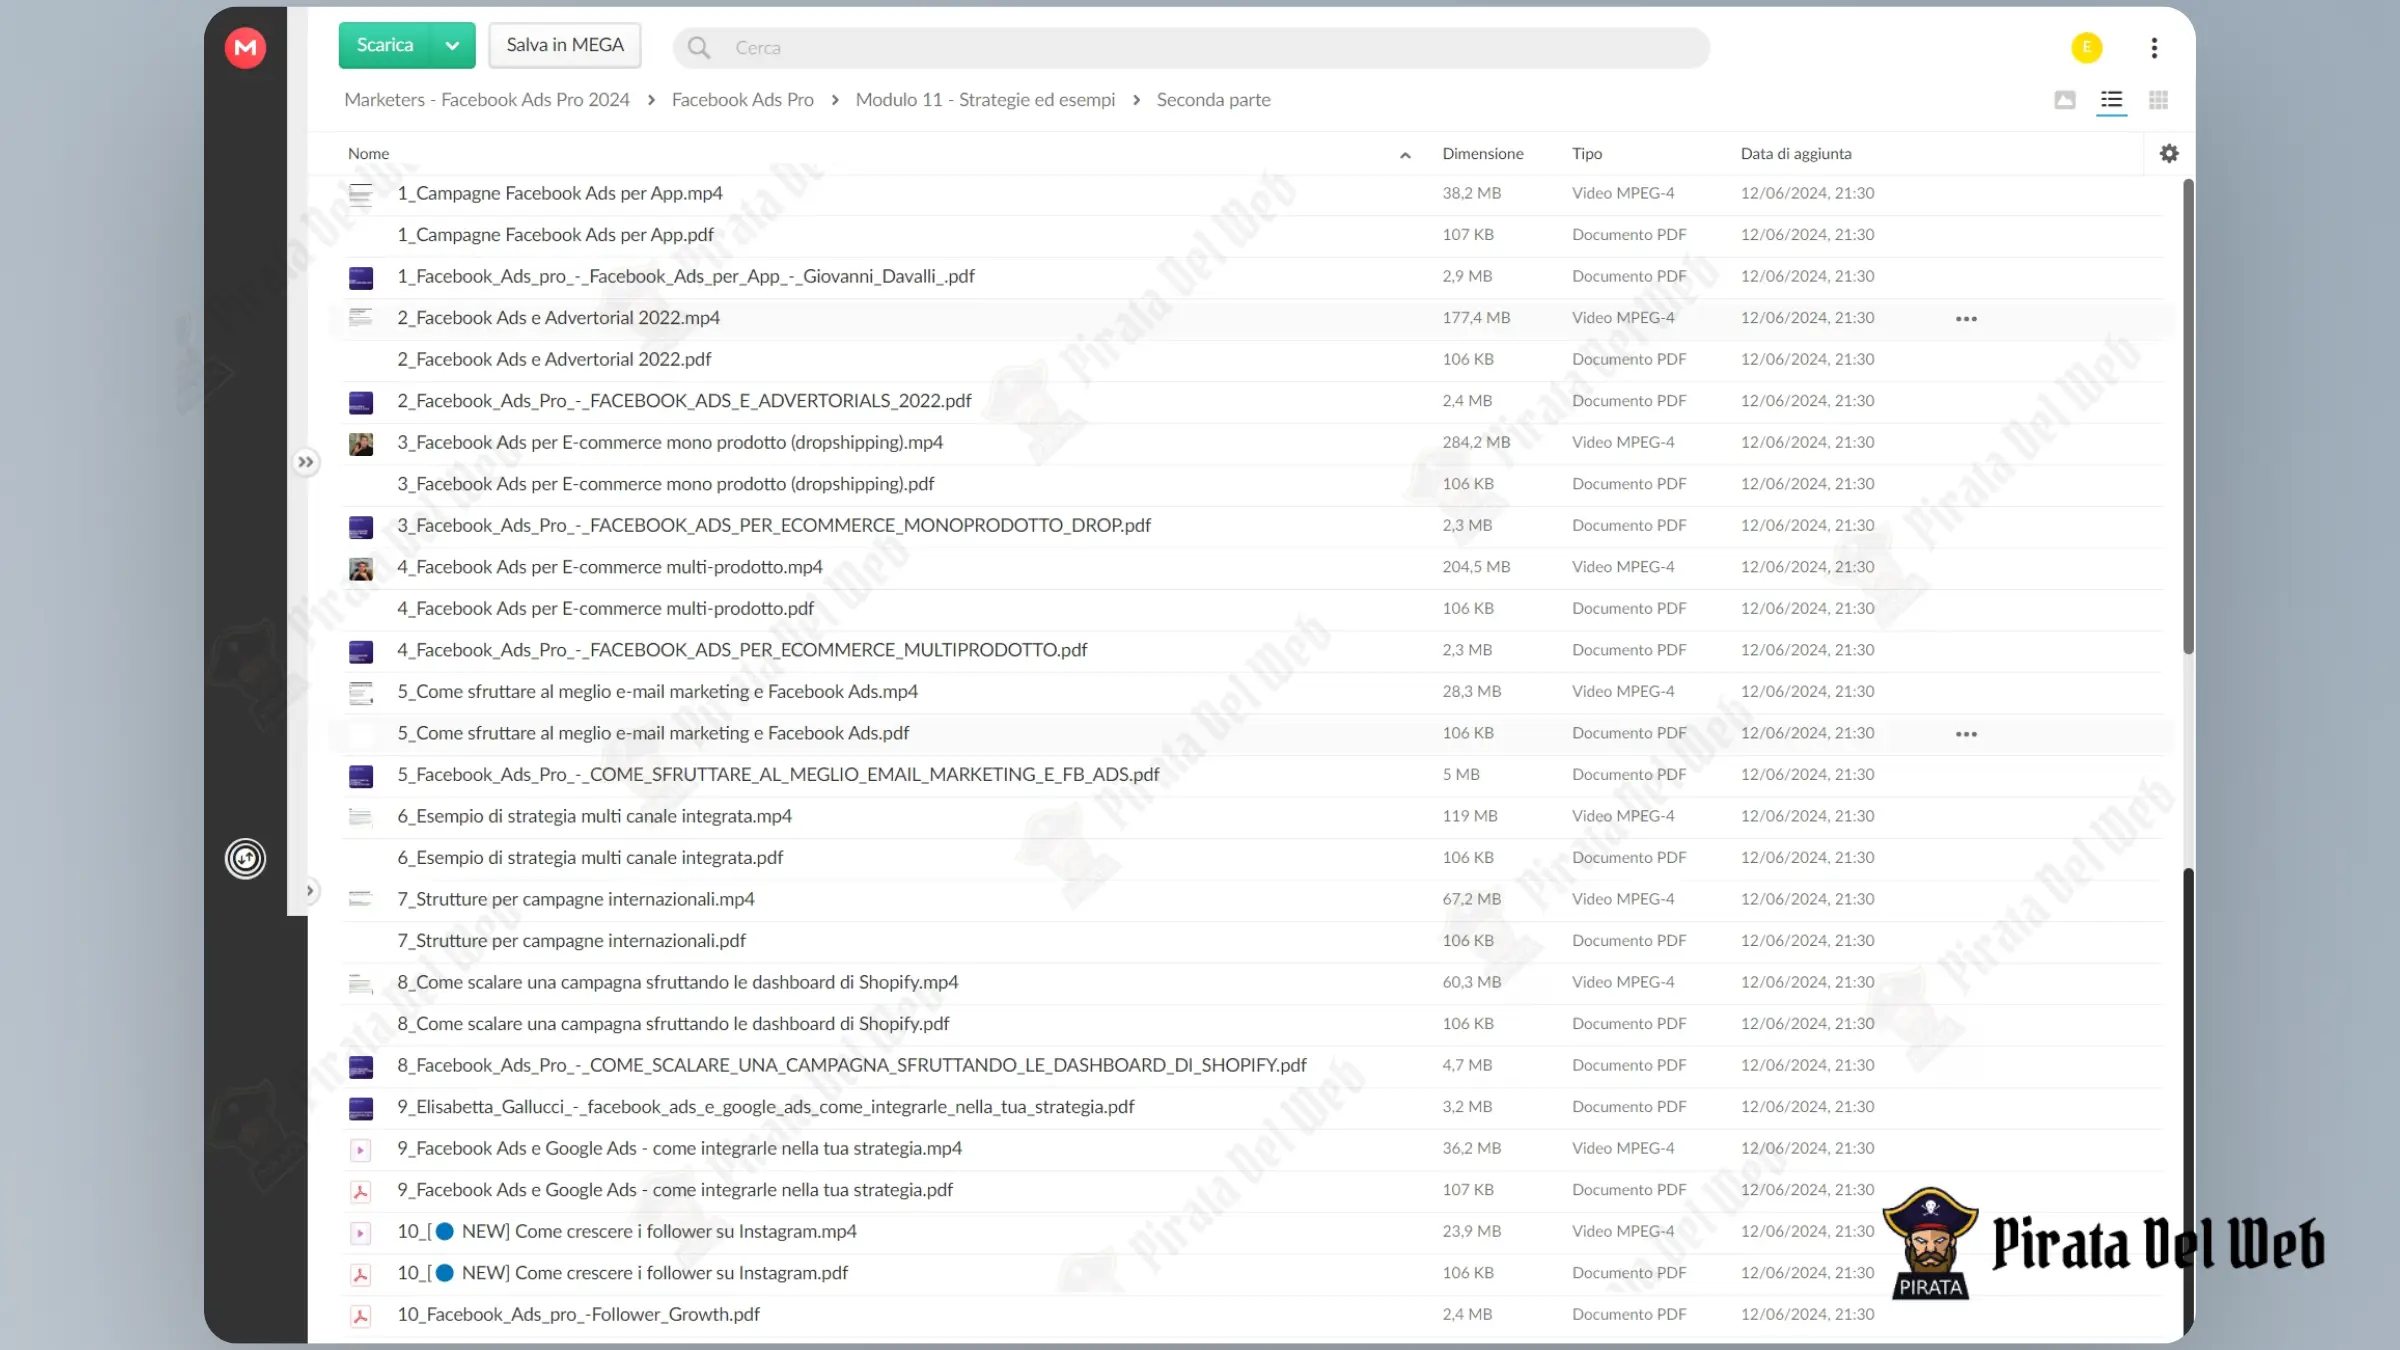2400x1350 pixels.
Task: Sort by Nome column header
Action: click(368, 154)
